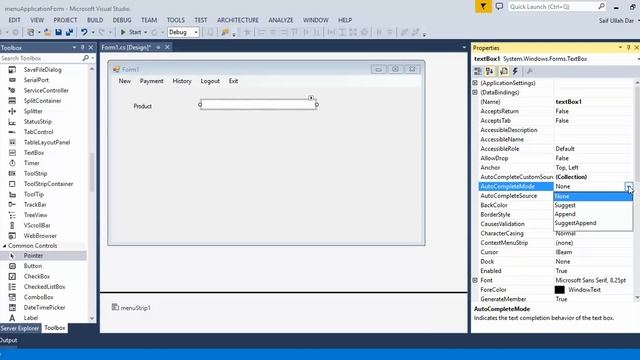Click the Logout menu on Form1
Image resolution: width=640 pixels, height=360 pixels.
coord(210,81)
